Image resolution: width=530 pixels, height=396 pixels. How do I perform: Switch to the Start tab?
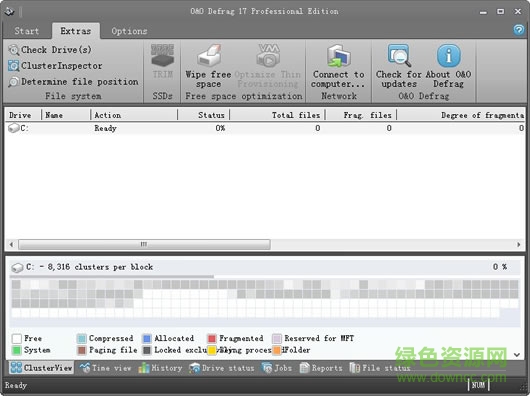pos(27,31)
